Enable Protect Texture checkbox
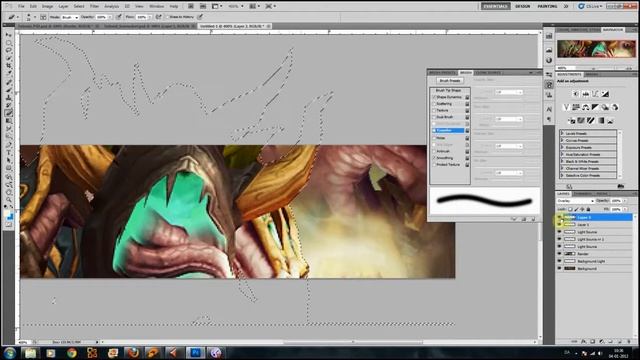This screenshot has width=640, height=360. pyautogui.click(x=434, y=164)
